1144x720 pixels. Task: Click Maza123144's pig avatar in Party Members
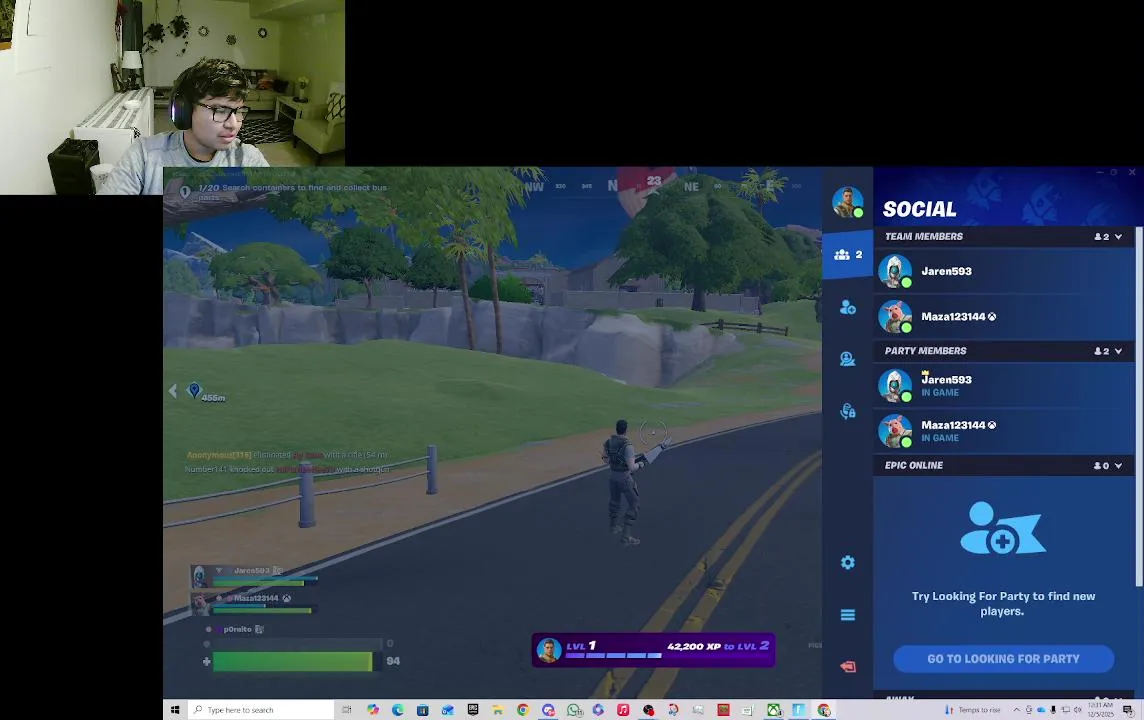(894, 430)
